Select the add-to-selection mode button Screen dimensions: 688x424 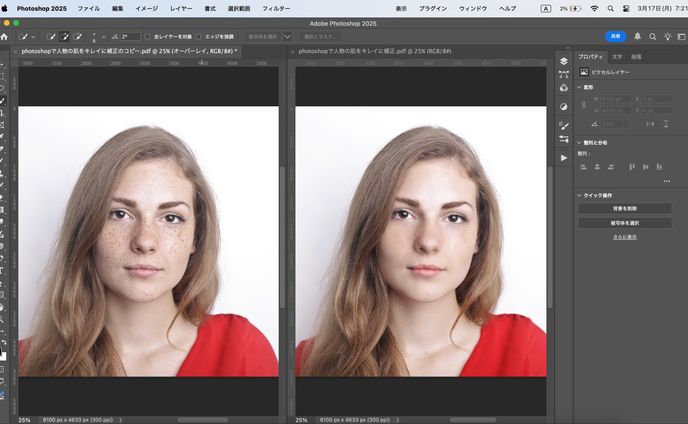tap(64, 36)
